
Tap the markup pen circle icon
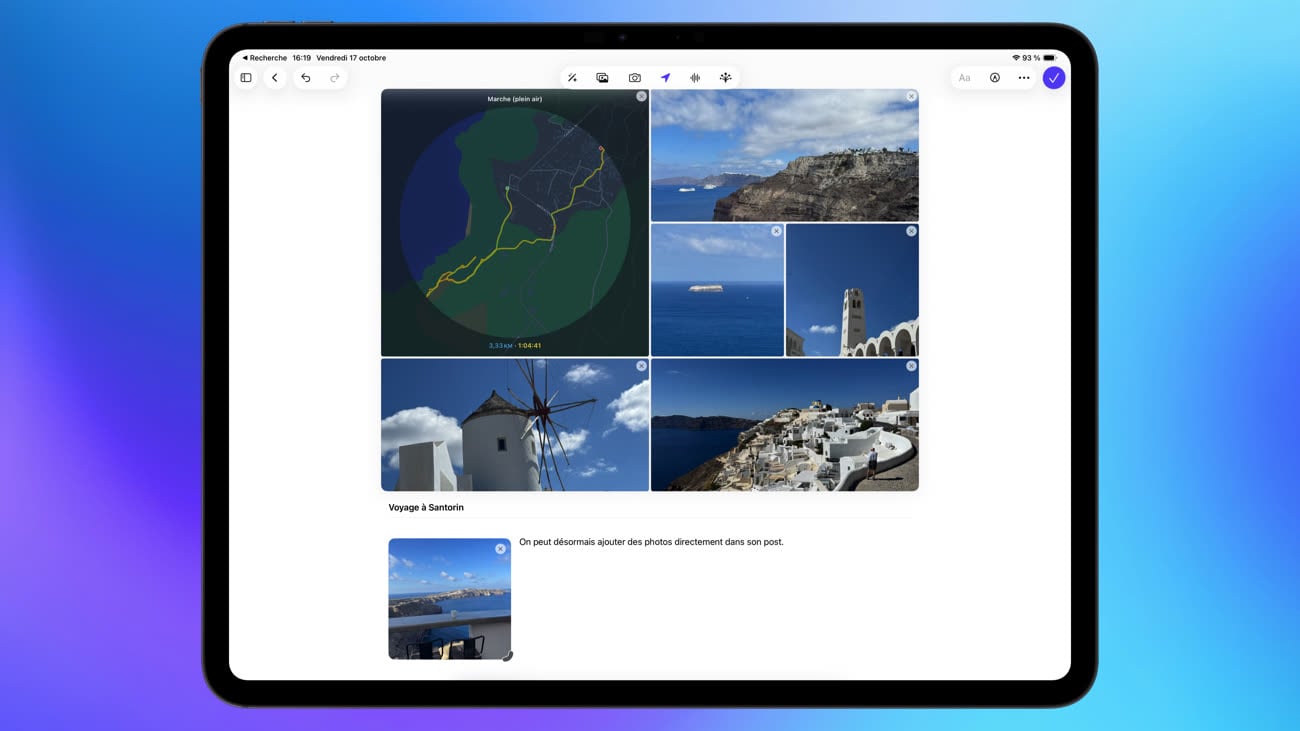995,78
